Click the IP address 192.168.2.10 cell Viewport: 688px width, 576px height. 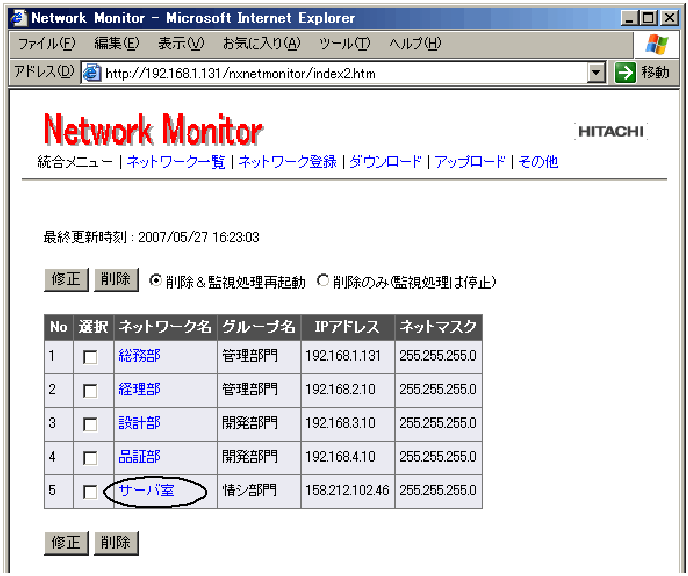coord(348,390)
